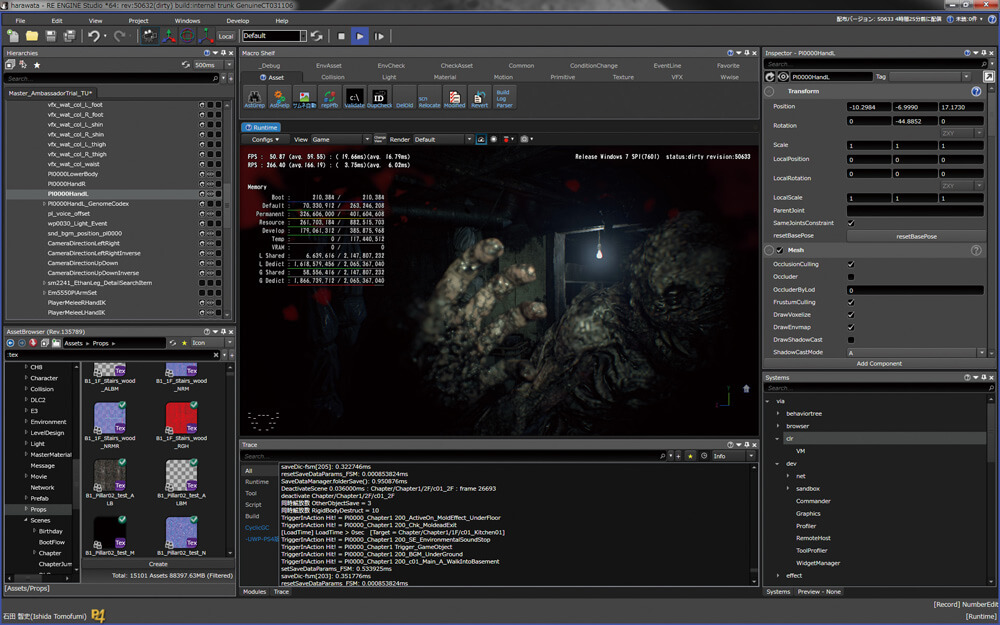
Task: Uncheck SameJointsConstraint checkbox
Action: pyautogui.click(x=851, y=223)
